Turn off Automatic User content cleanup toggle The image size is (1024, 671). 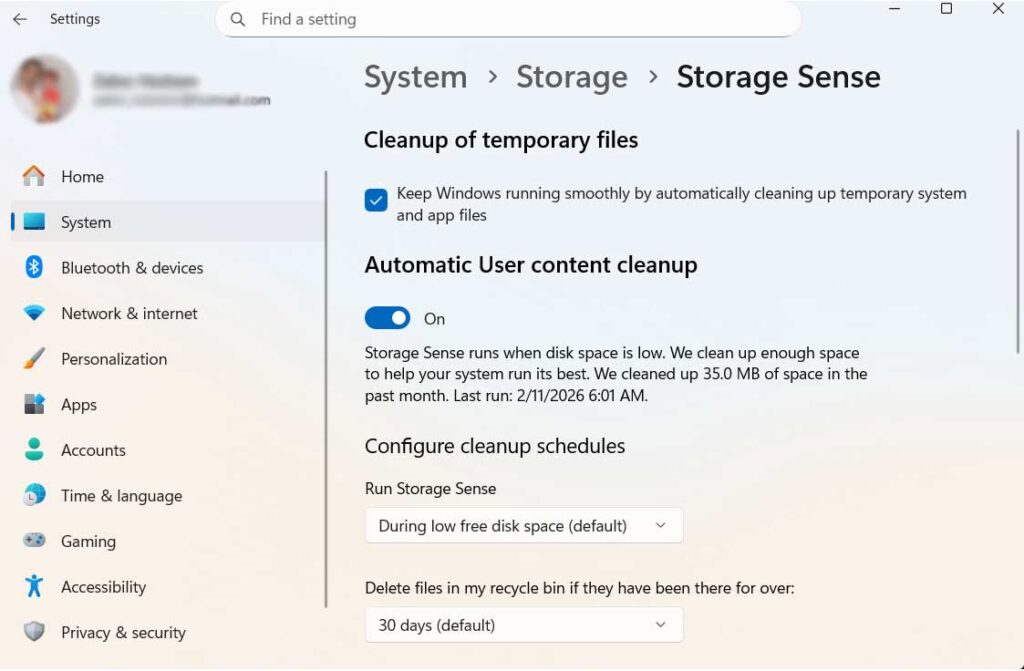click(x=387, y=319)
